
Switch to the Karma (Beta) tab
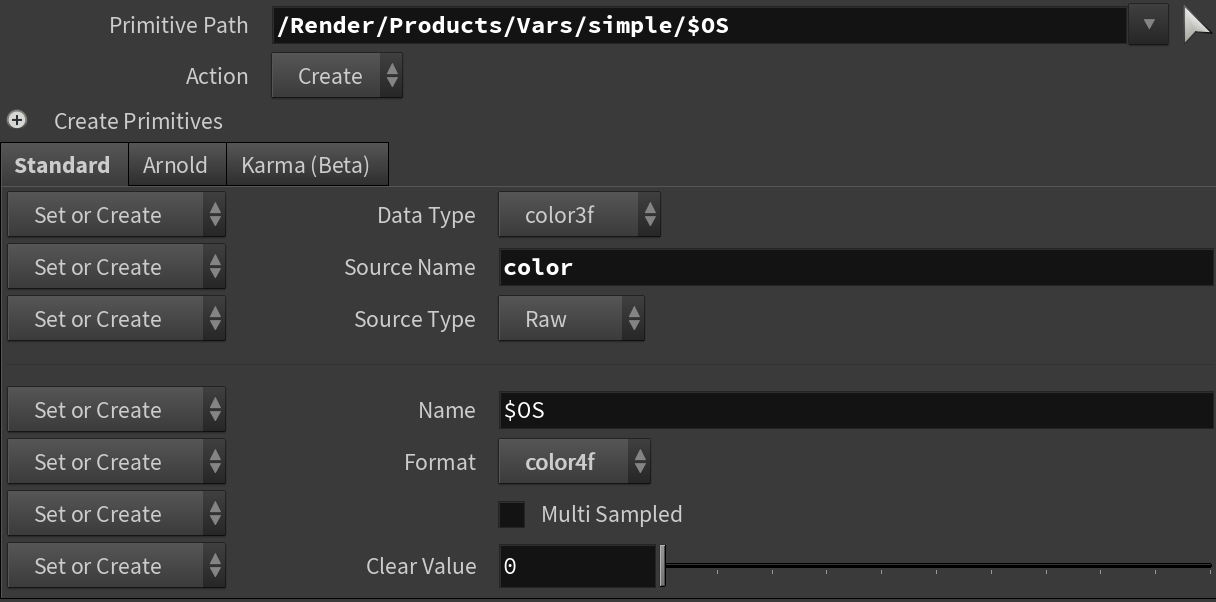305,165
